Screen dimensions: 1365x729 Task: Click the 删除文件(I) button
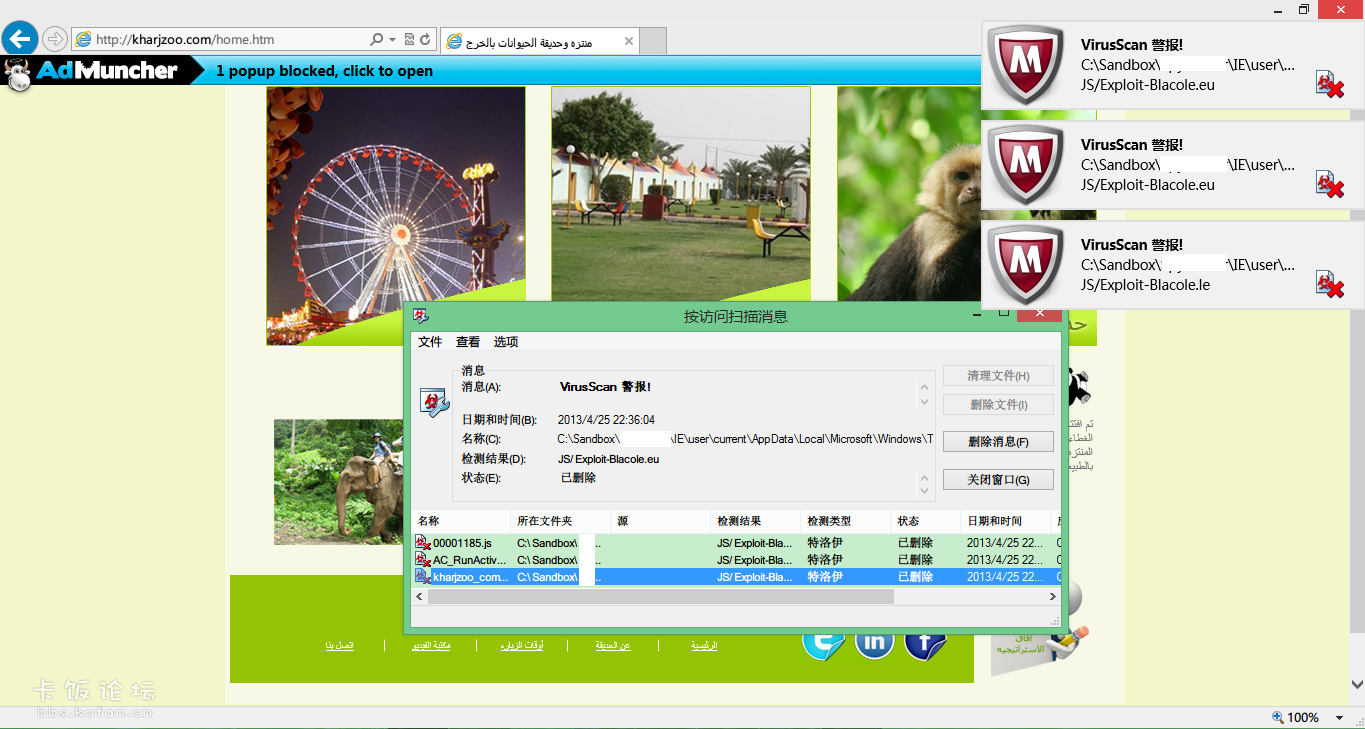point(998,404)
